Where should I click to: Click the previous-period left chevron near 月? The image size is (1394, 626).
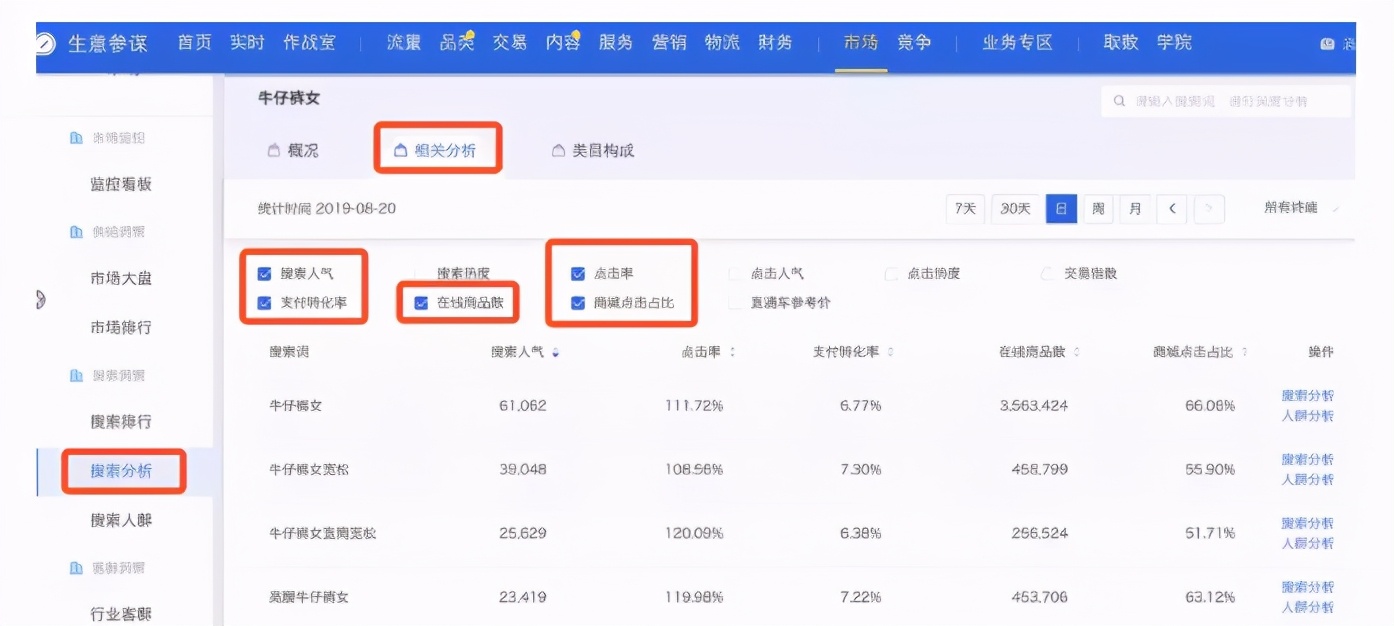click(1171, 209)
